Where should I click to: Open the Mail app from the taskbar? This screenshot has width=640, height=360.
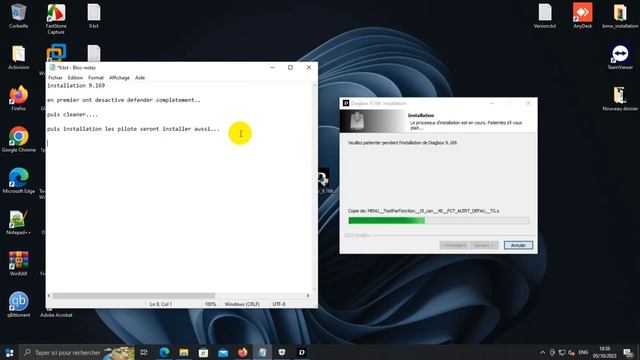(223, 352)
